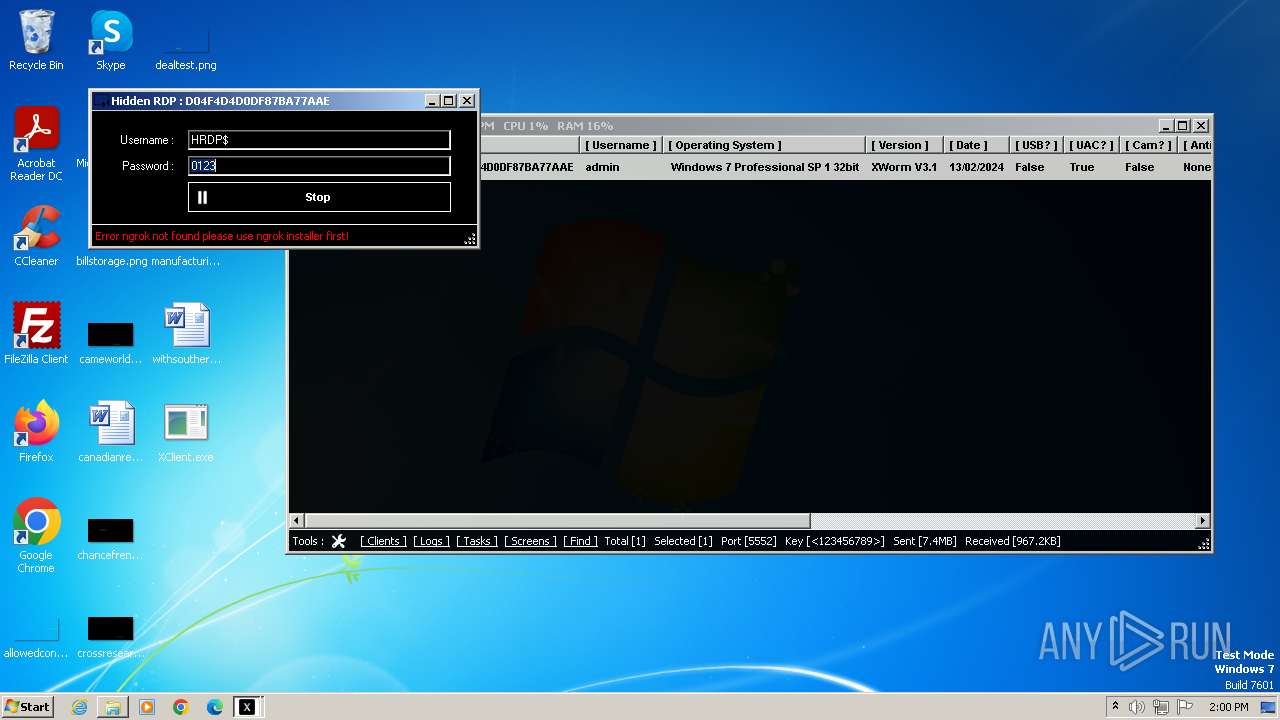The width and height of the screenshot is (1280, 720).
Task: Open the Google Chrome desktop shortcut
Action: [36, 536]
